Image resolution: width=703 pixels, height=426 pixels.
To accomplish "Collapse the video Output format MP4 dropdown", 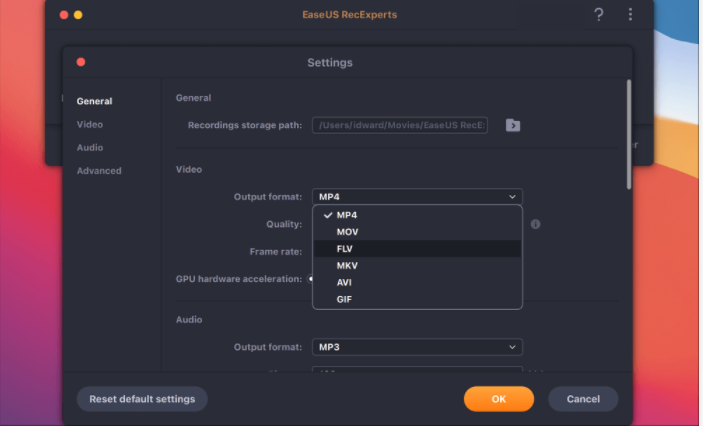I will (x=417, y=197).
